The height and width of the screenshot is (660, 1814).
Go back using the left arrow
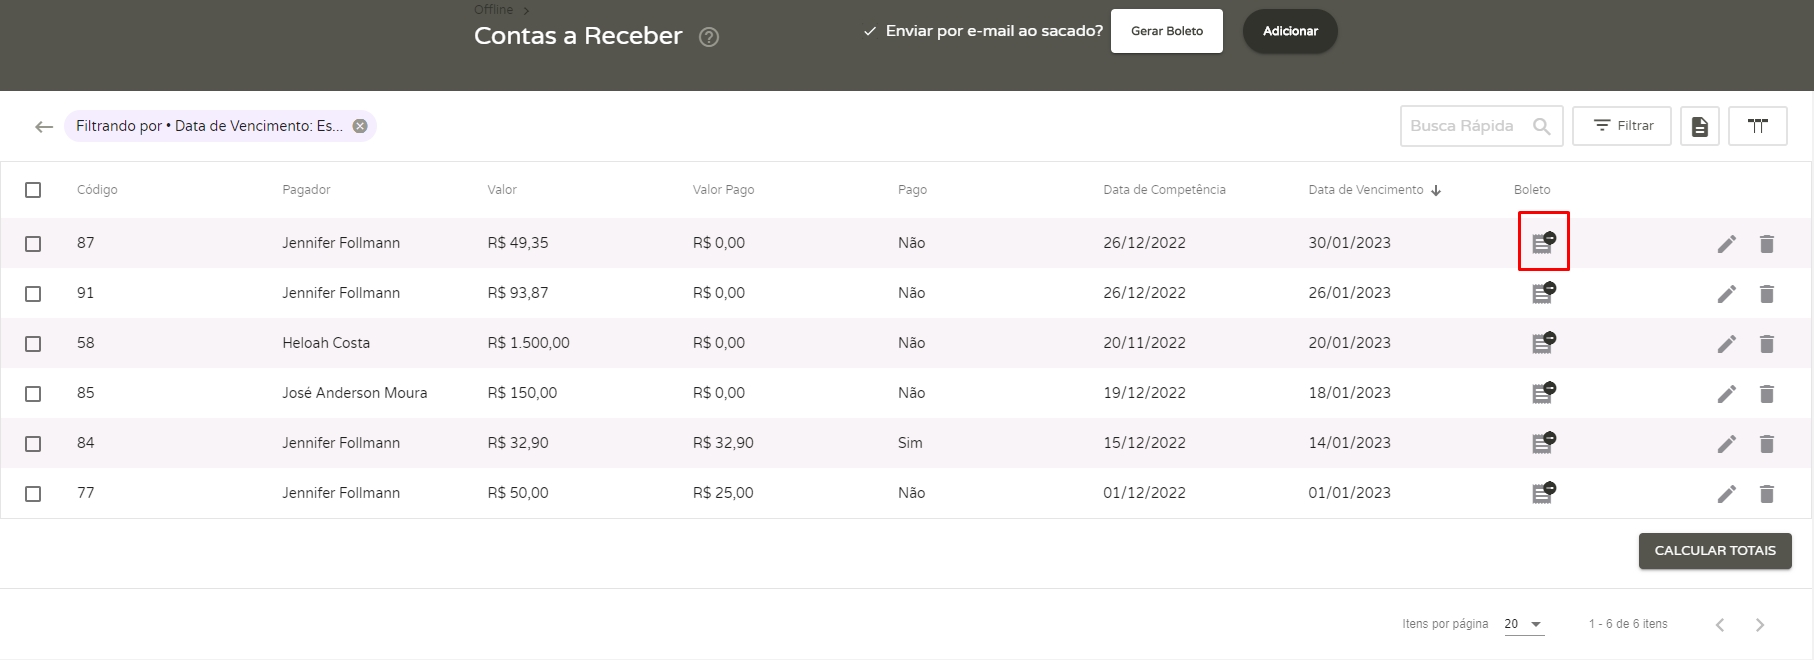[x=43, y=127]
